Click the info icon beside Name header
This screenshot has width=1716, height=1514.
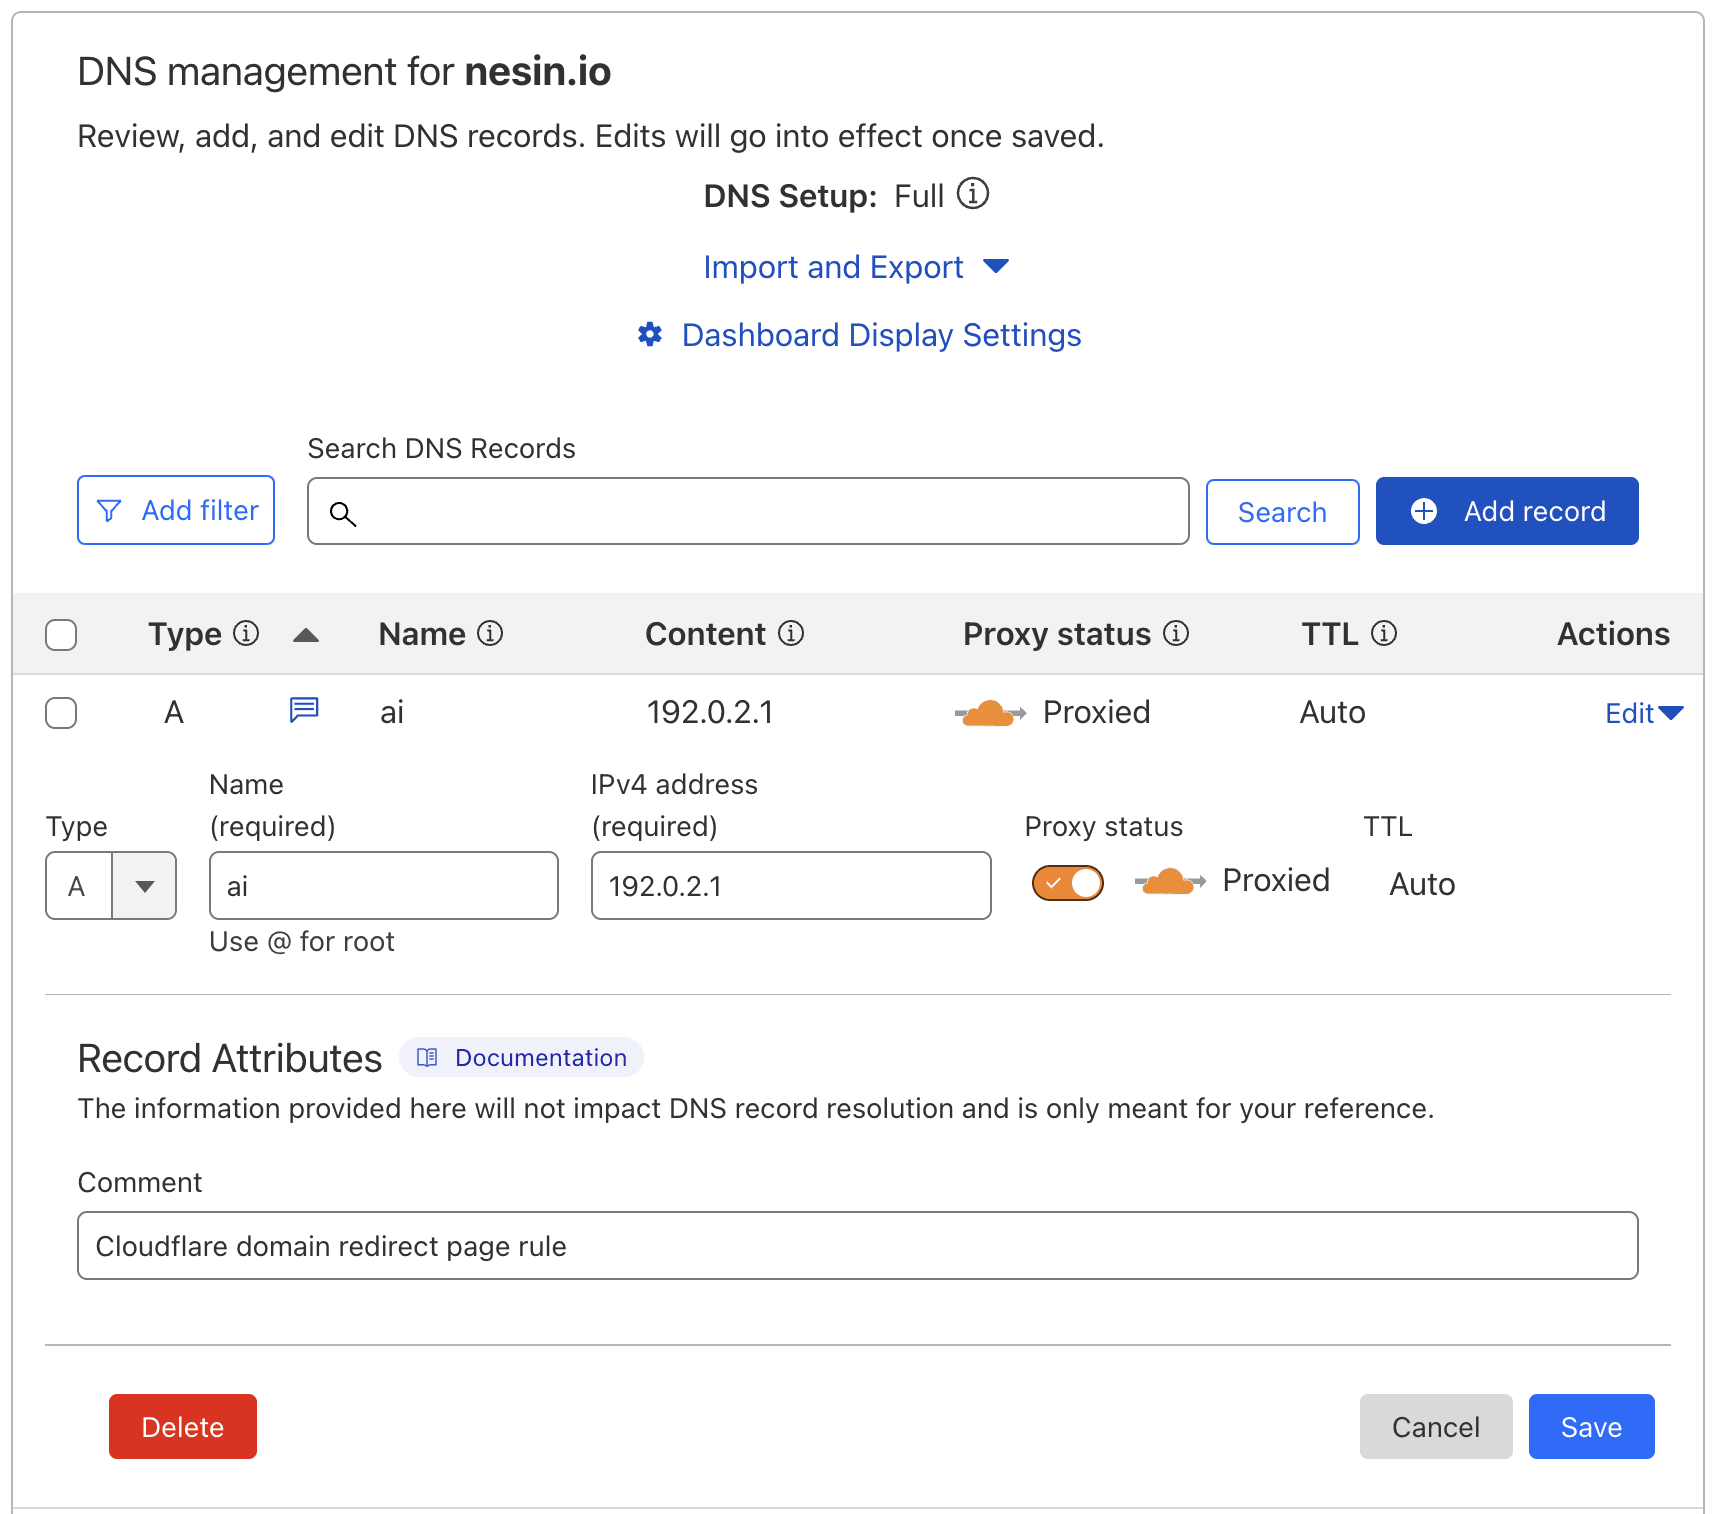tap(490, 633)
